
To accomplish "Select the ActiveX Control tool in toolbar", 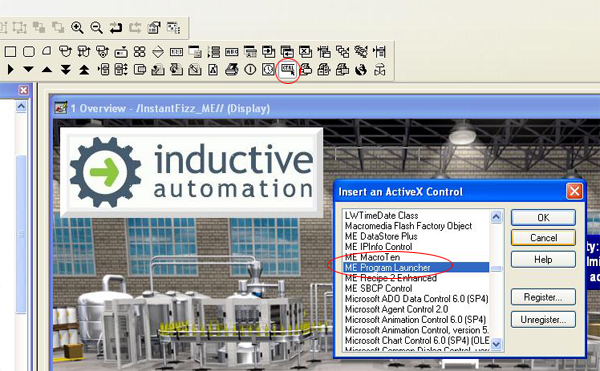I will point(288,70).
